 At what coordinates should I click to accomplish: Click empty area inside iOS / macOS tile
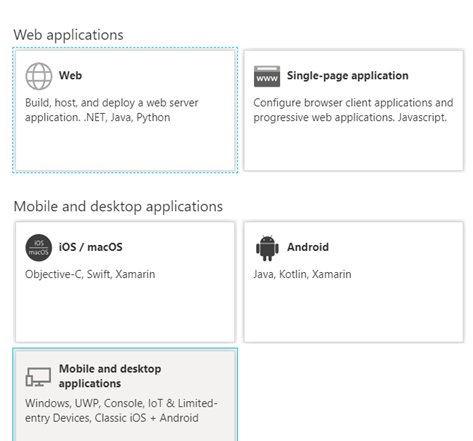coord(125,310)
